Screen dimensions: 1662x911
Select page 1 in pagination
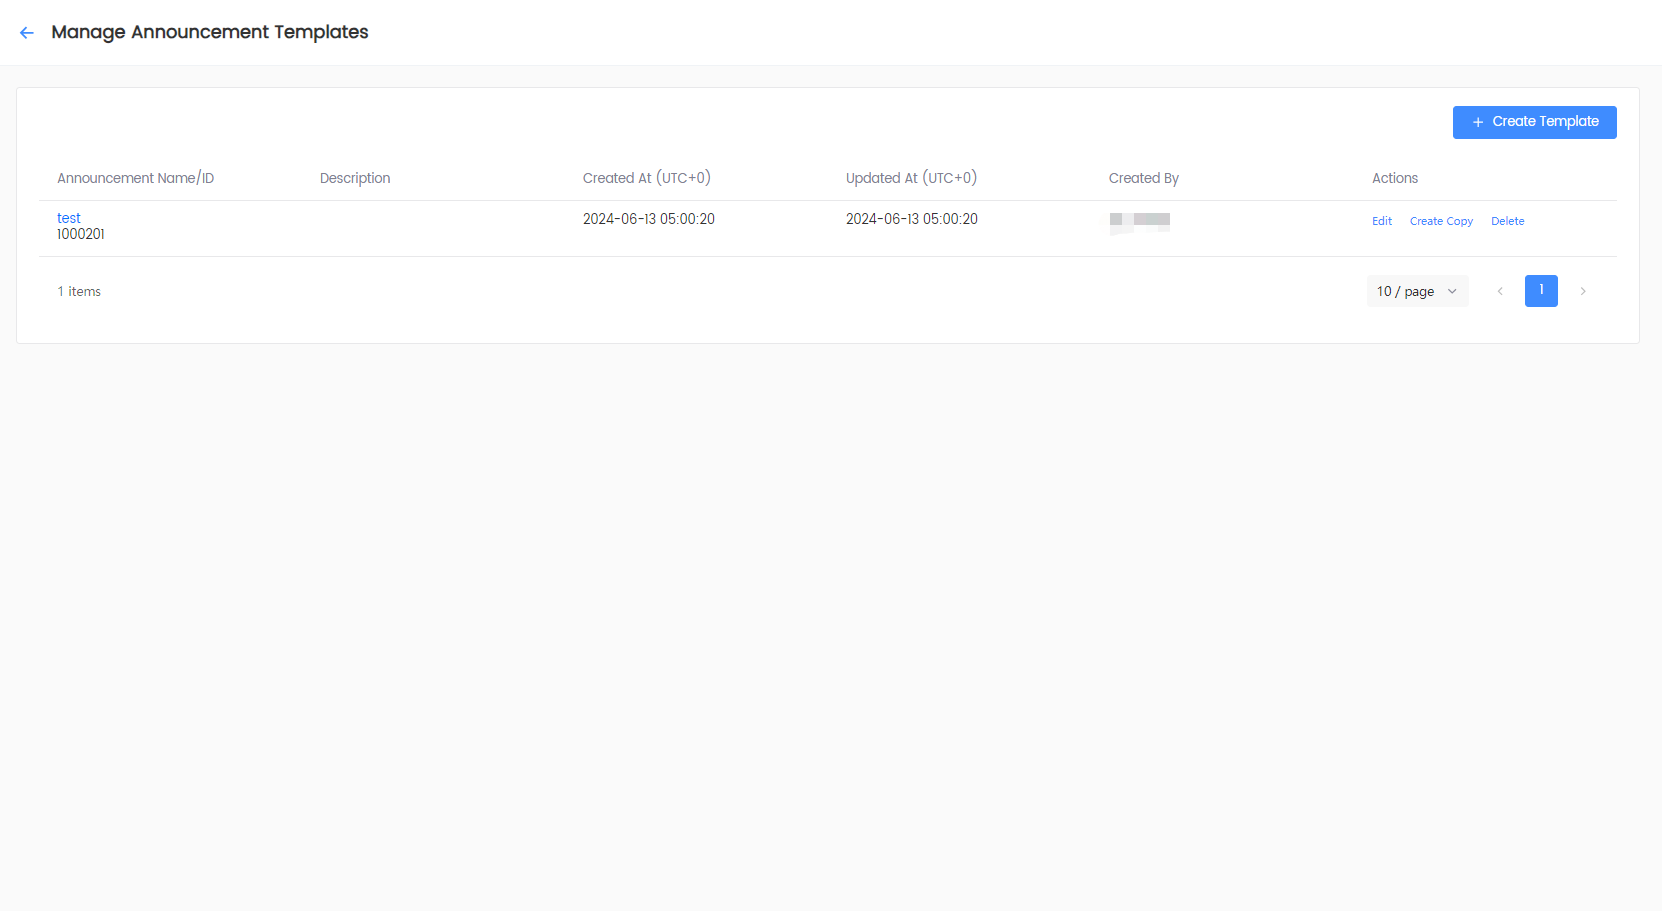(1540, 291)
